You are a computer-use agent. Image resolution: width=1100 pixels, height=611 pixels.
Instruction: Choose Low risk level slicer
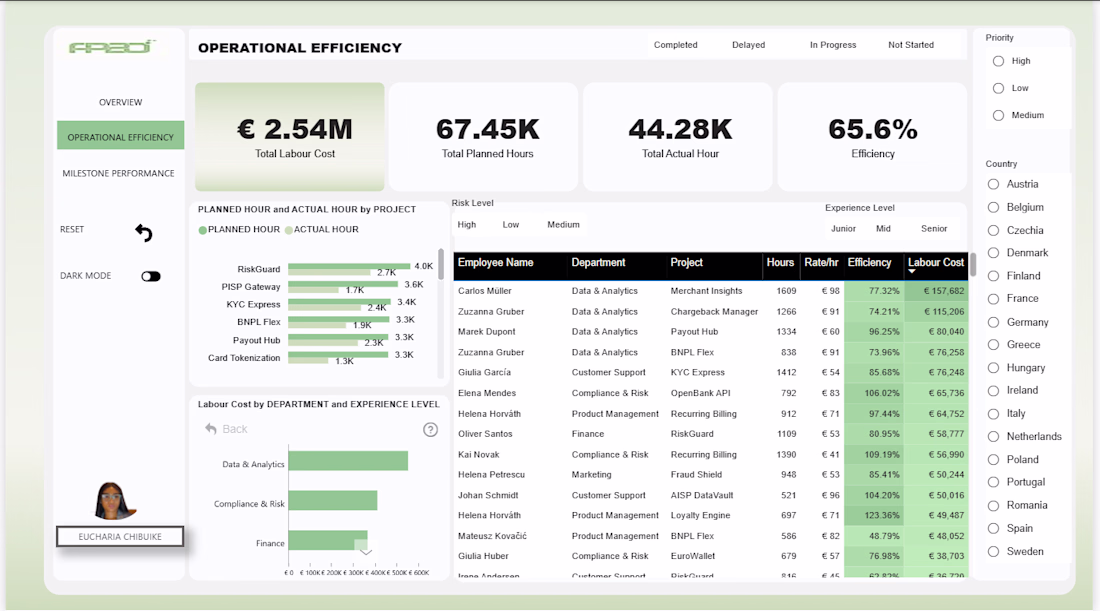[x=511, y=224]
